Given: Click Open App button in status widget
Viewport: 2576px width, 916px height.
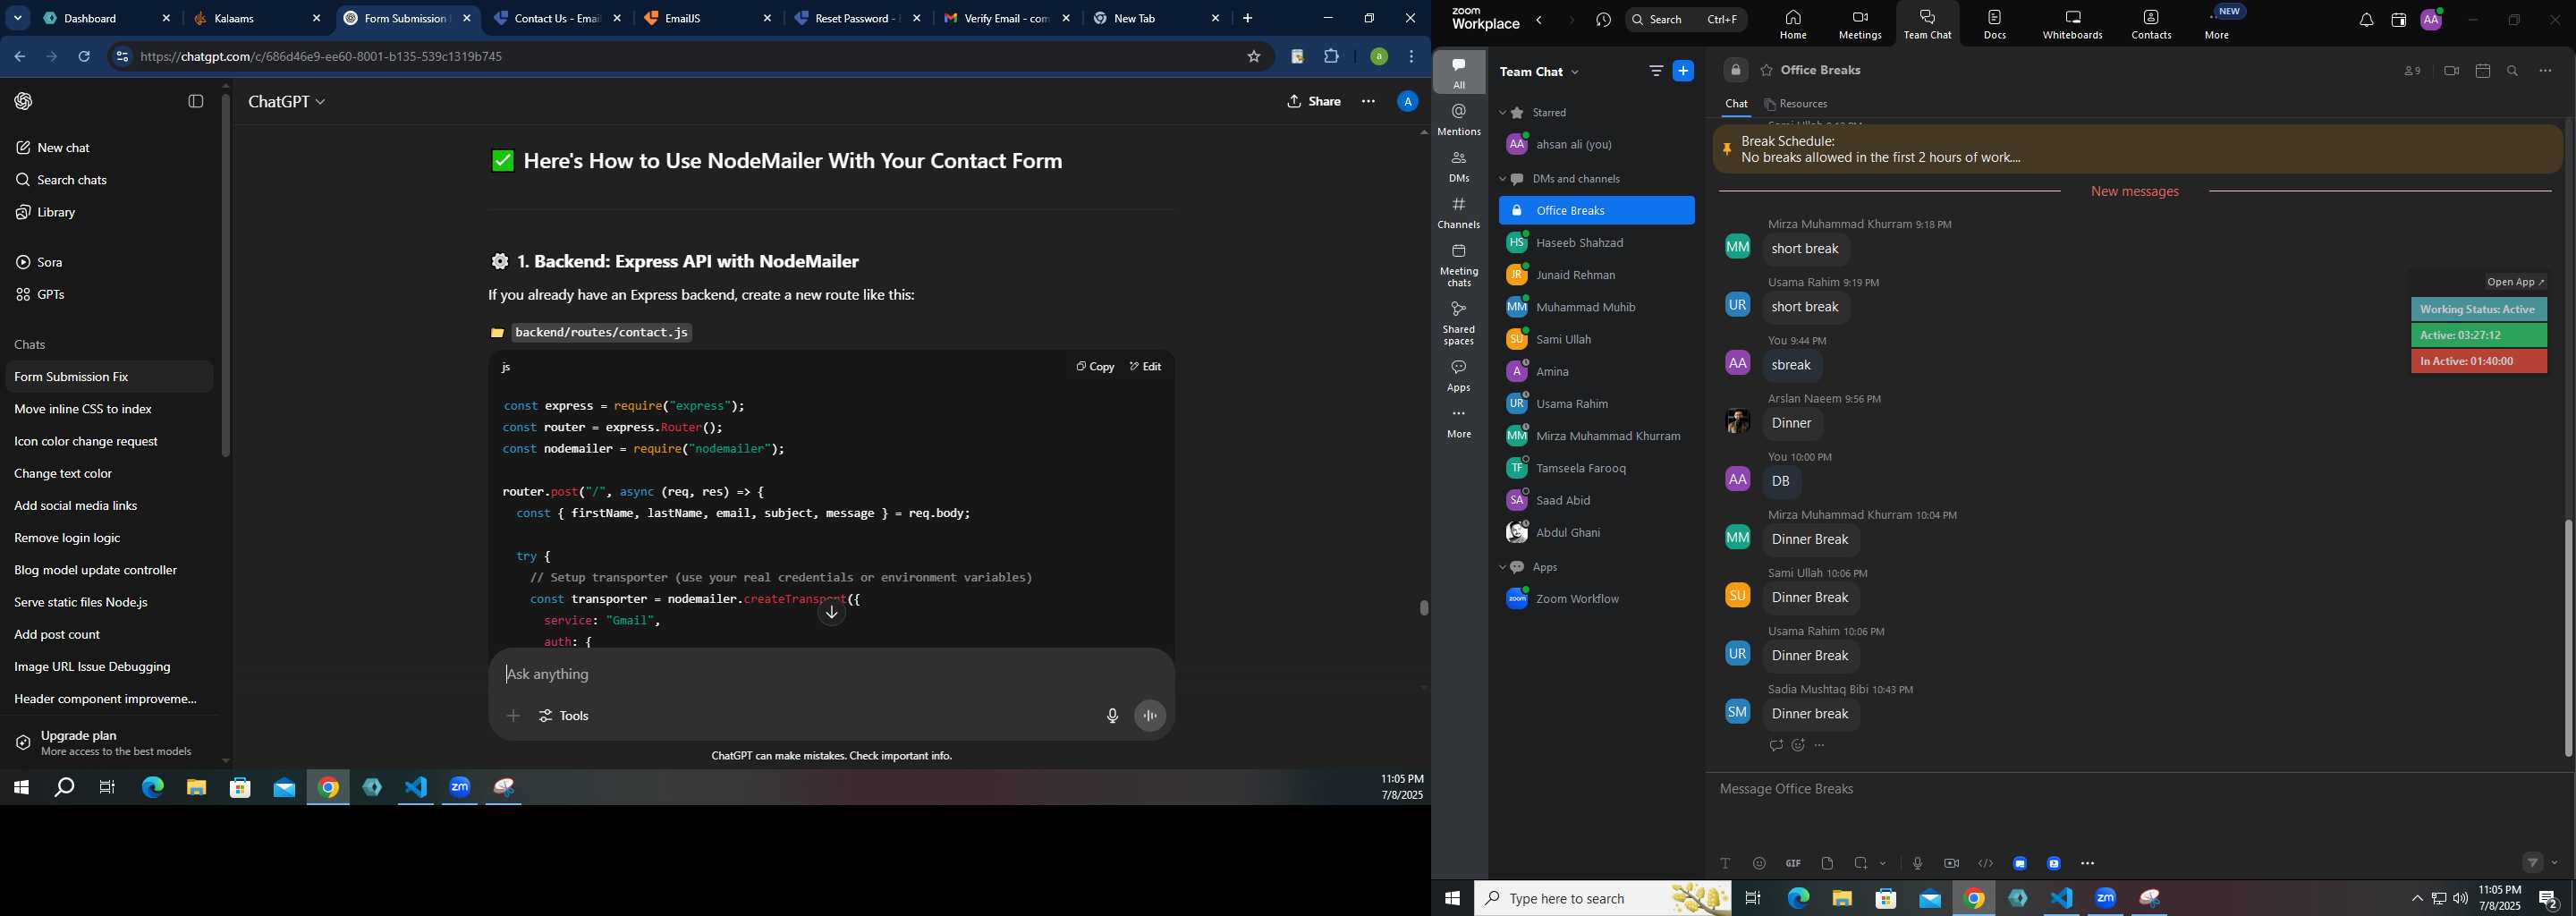Looking at the screenshot, I should click(2515, 282).
